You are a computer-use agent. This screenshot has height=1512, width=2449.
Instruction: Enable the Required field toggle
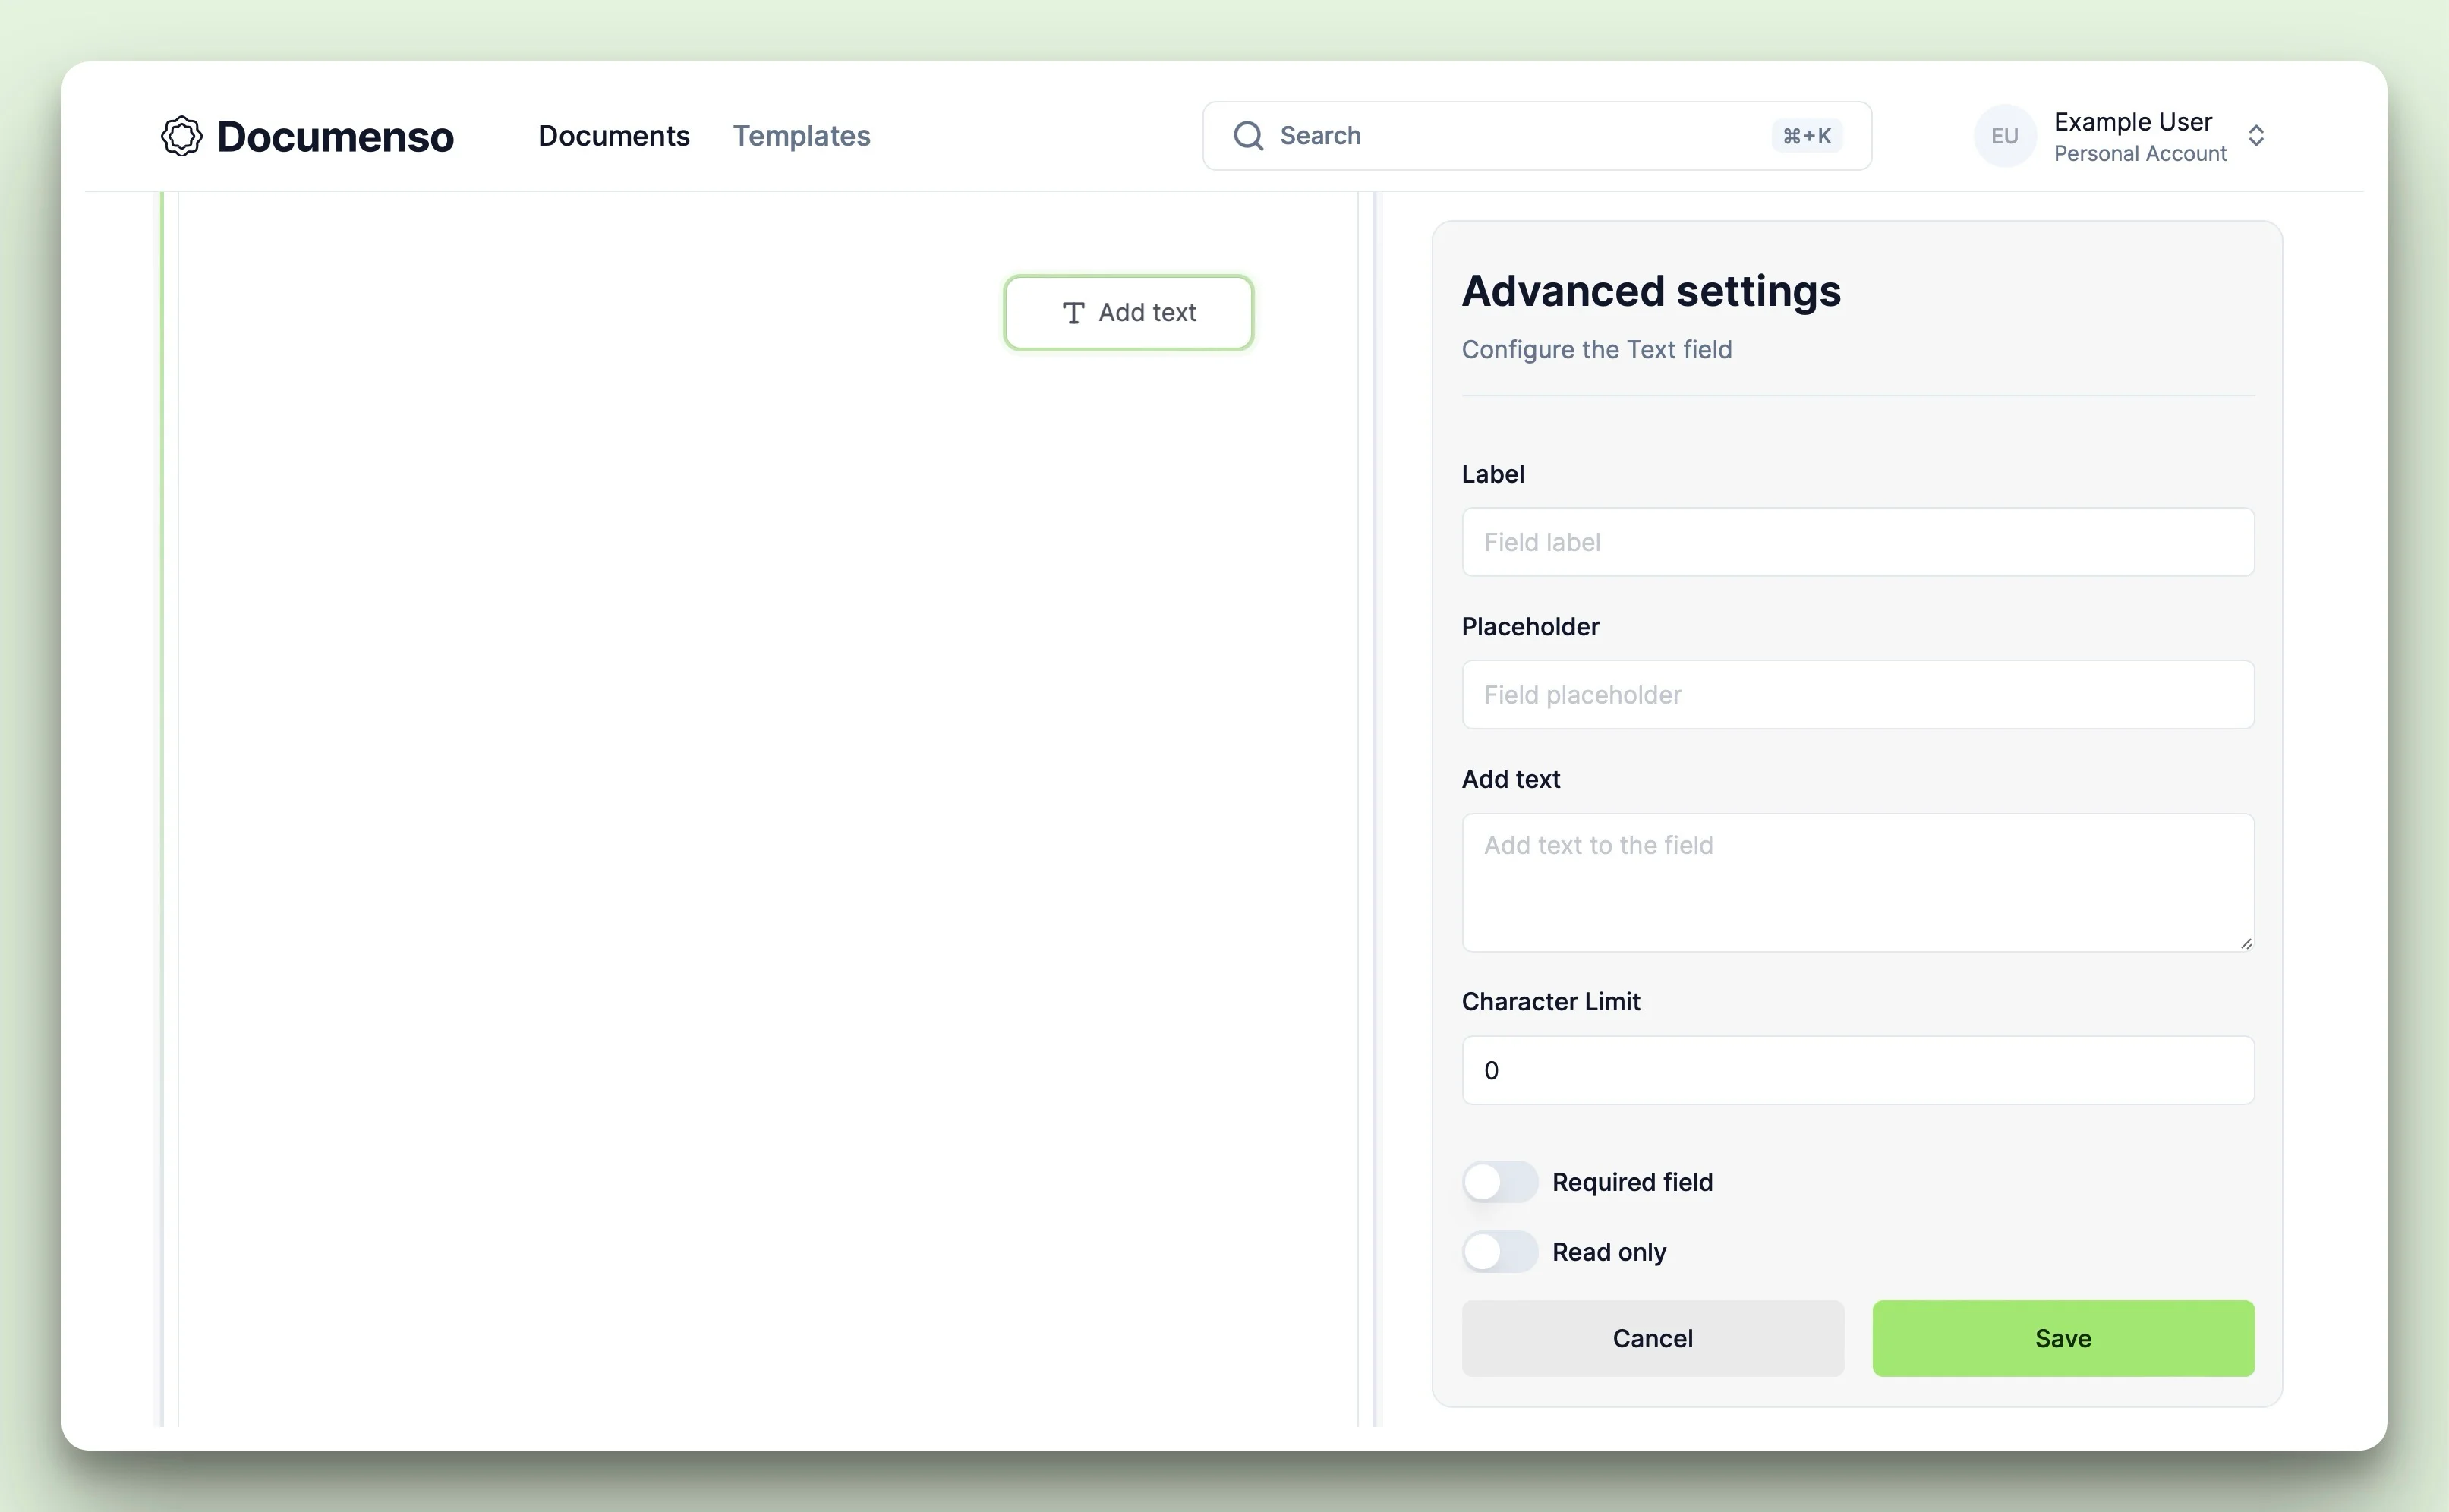pyautogui.click(x=1499, y=1182)
